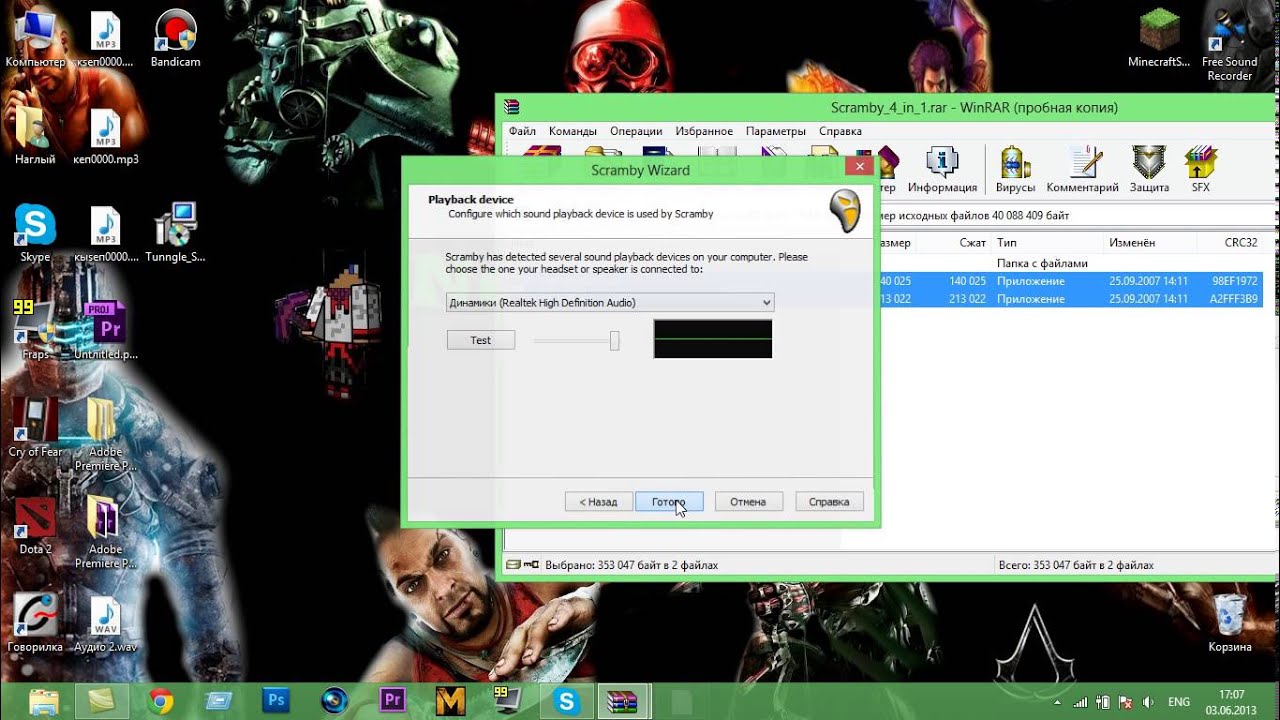Click the Готово button to finish
This screenshot has height=720, width=1280.
[x=669, y=501]
